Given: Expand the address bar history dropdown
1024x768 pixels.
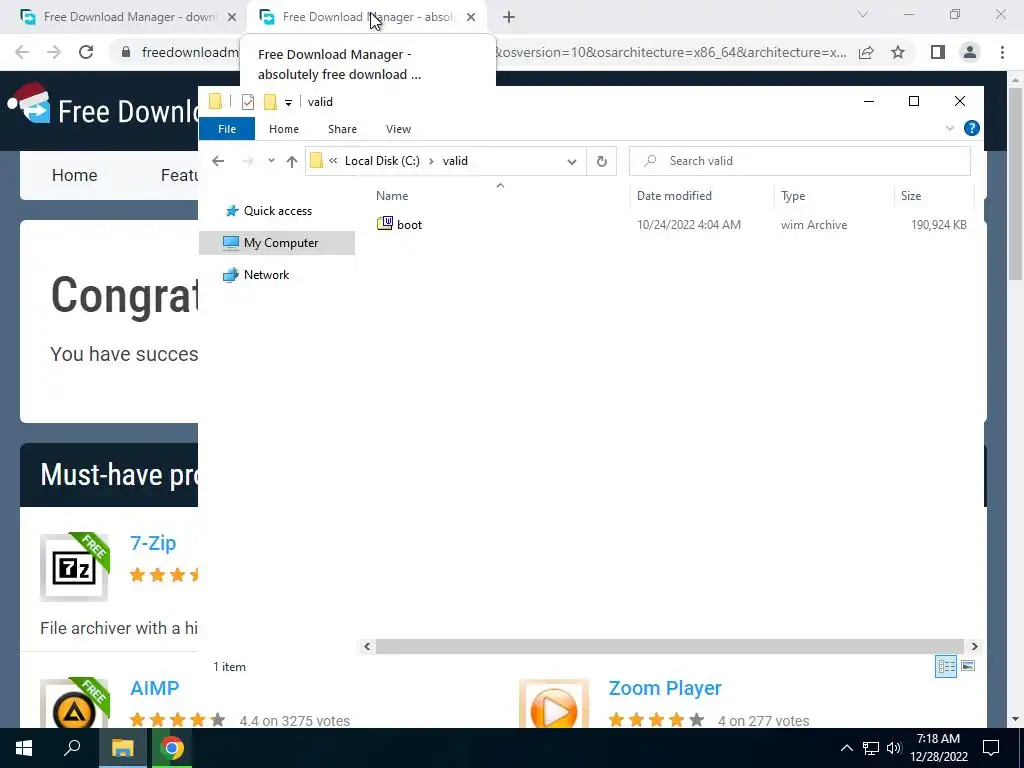Looking at the screenshot, I should click(x=571, y=161).
